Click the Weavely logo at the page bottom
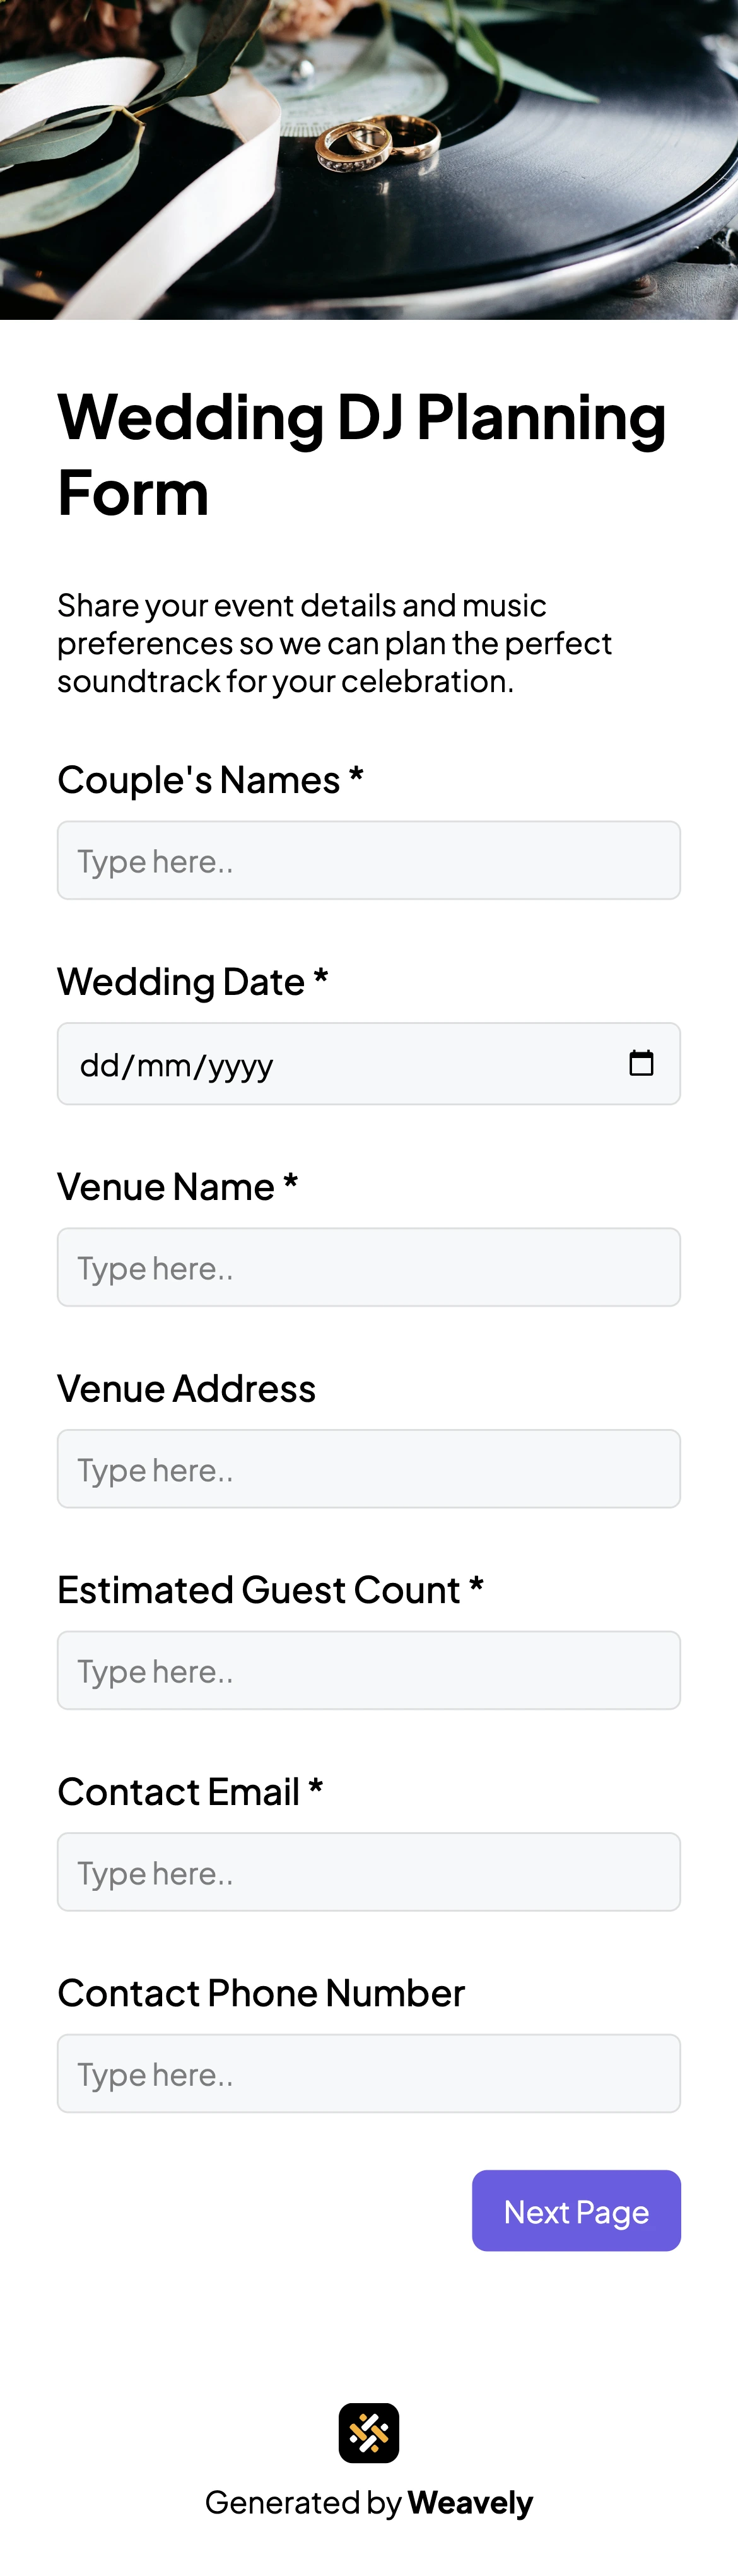738x2576 pixels. coord(369,2434)
